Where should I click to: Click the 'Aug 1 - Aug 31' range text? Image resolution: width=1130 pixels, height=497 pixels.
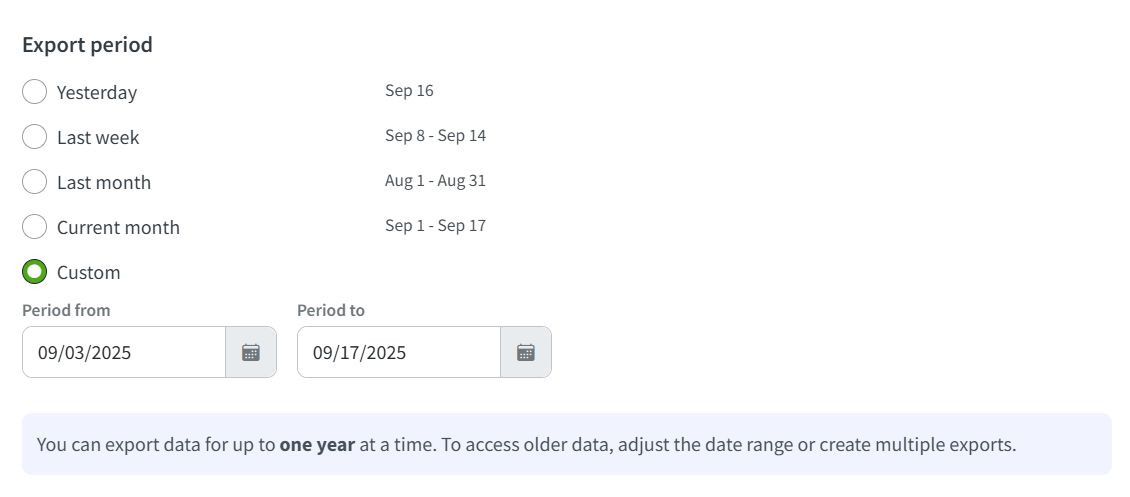coord(435,181)
